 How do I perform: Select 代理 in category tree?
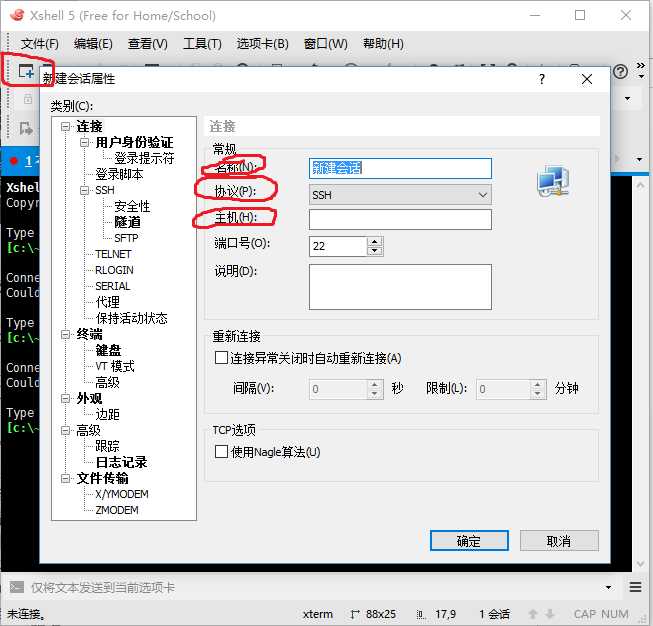pos(107,302)
